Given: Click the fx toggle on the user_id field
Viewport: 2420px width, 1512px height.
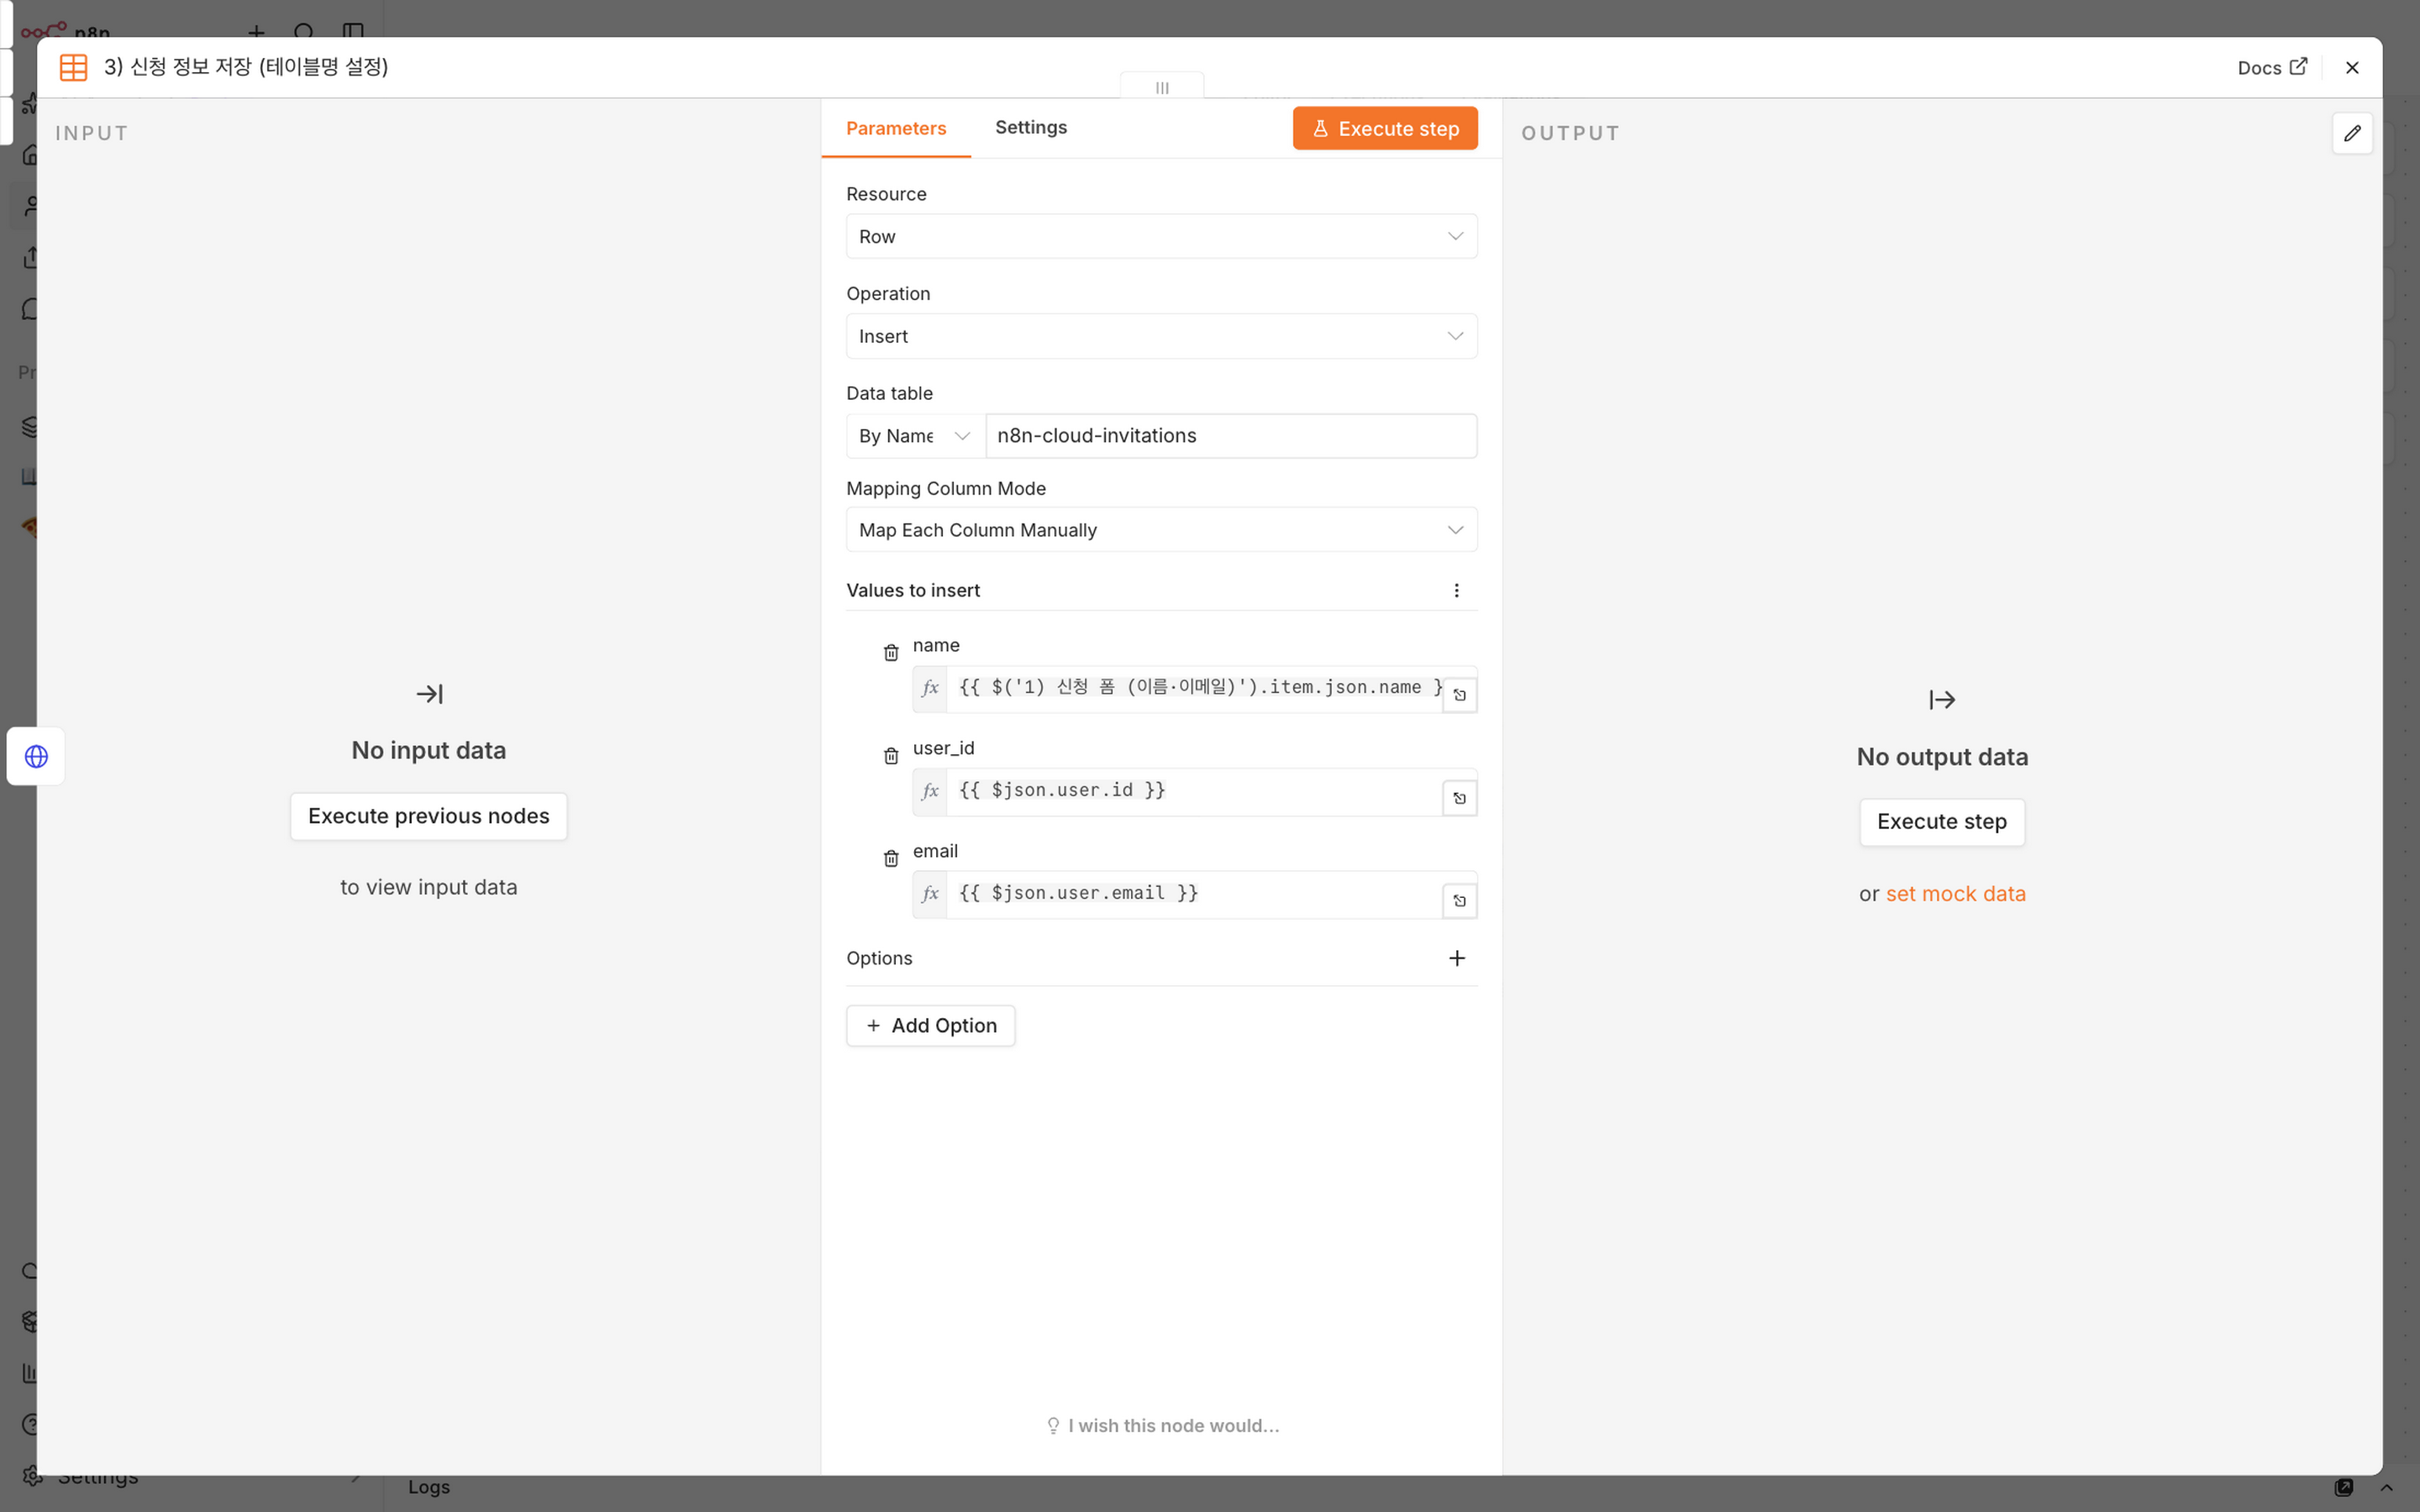Looking at the screenshot, I should (930, 791).
